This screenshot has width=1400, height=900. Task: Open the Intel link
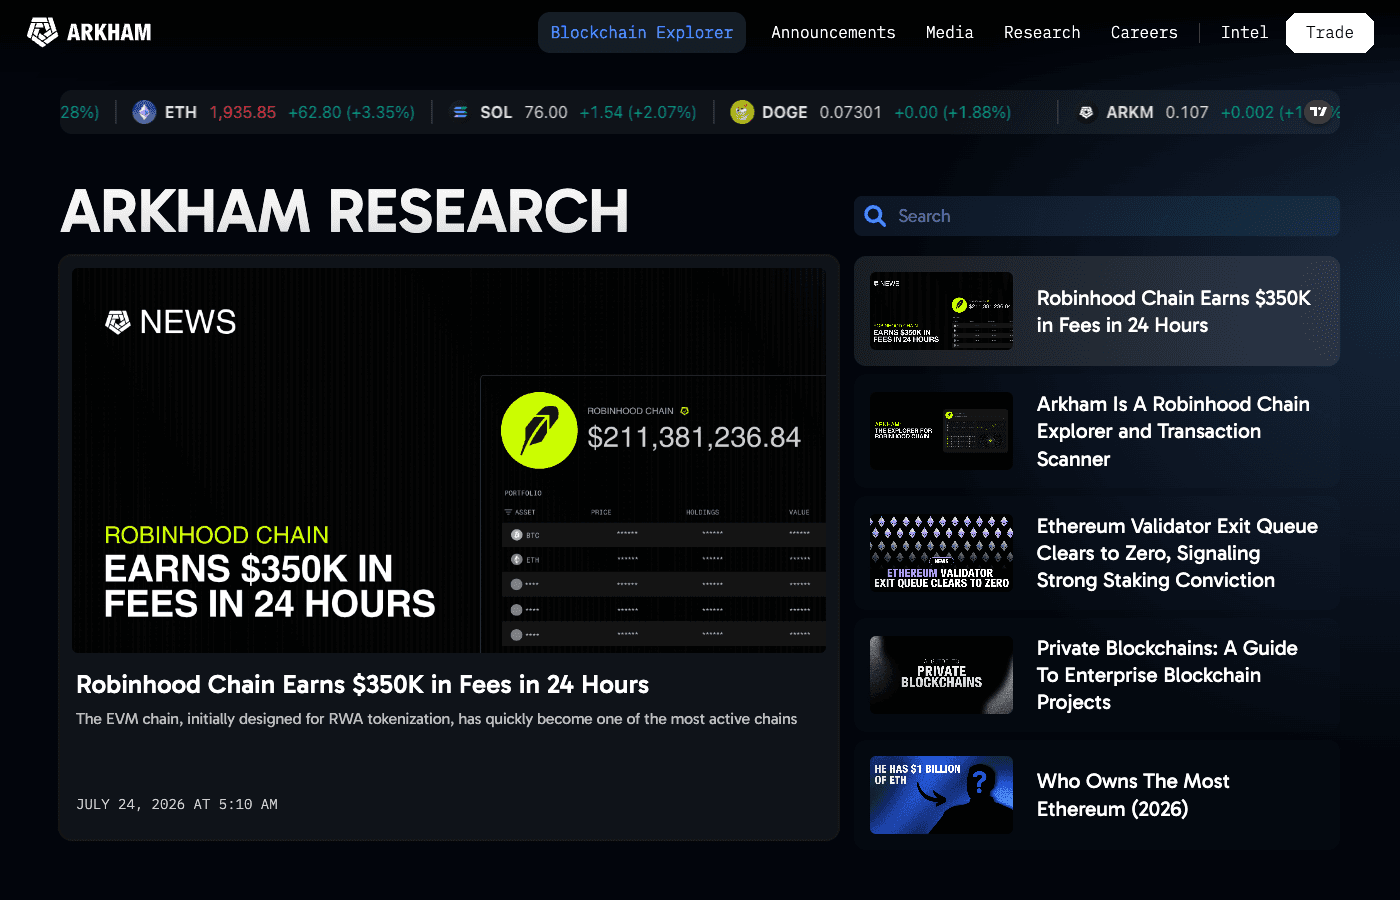pos(1244,32)
